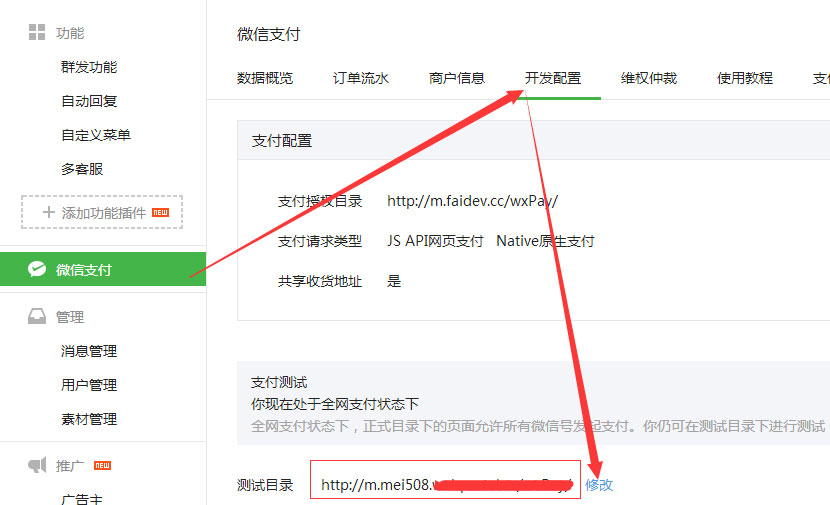Open 素材管理 in the sidebar
830x505 pixels.
(89, 419)
